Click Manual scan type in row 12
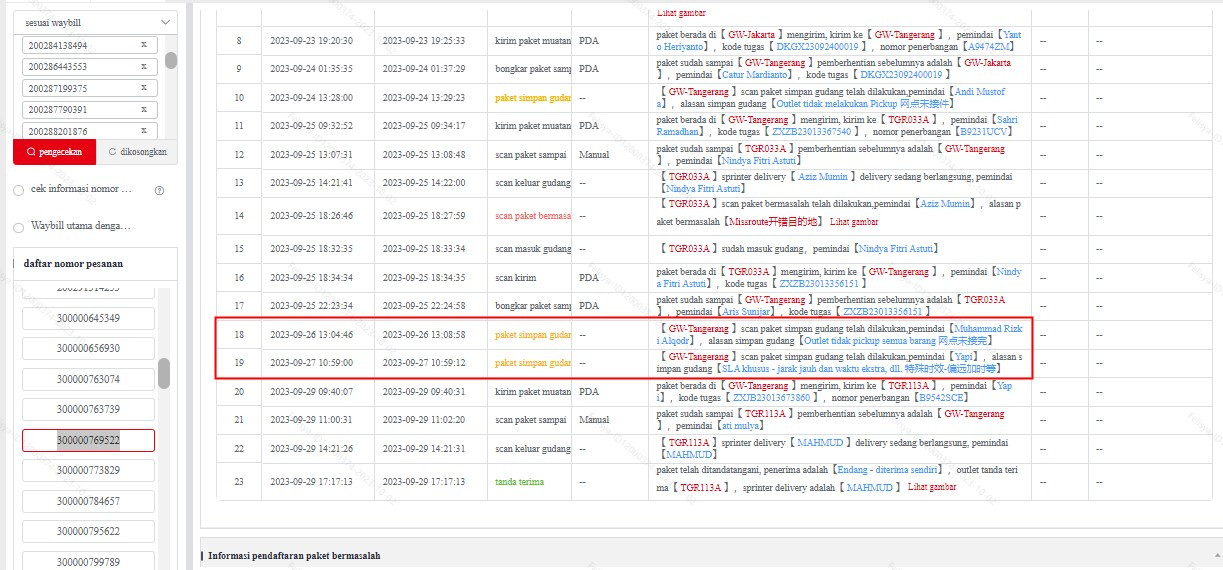Screen dimensions: 1223x570 [x=594, y=155]
